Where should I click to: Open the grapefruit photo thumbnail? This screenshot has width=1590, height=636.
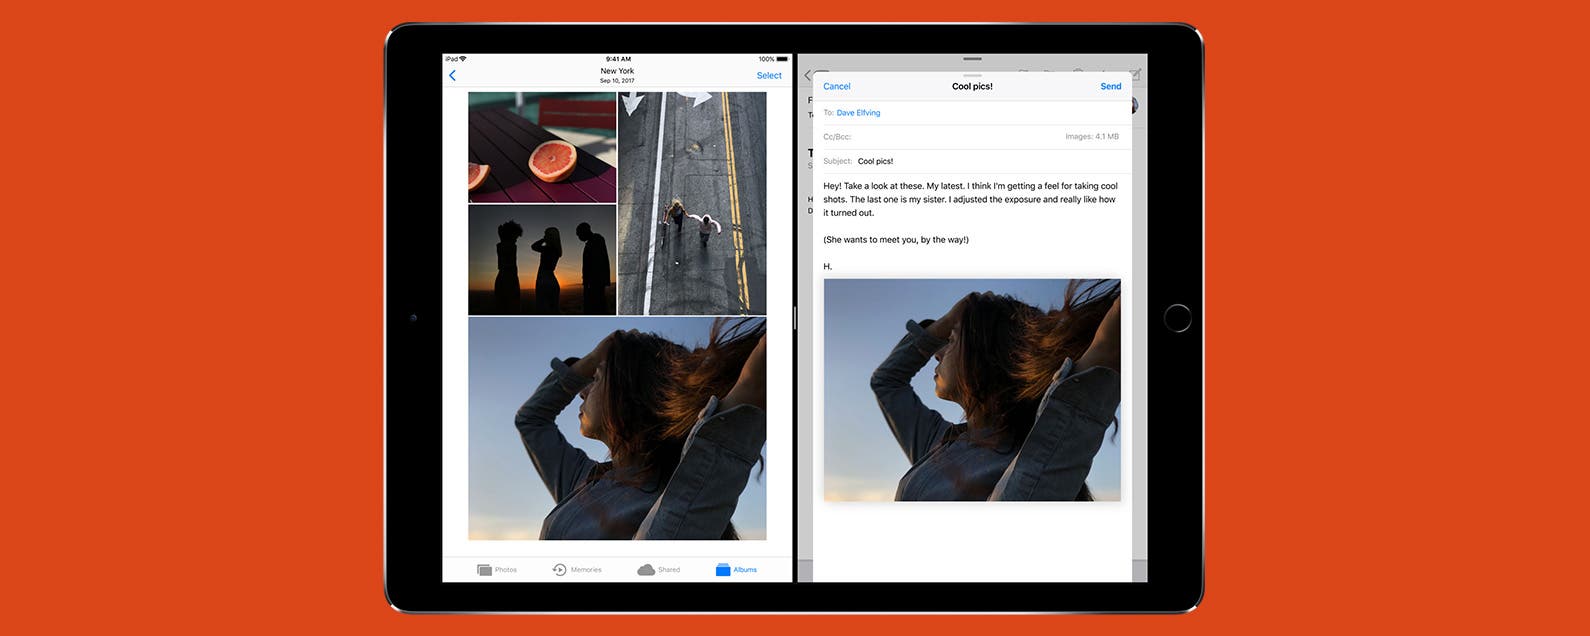click(542, 147)
